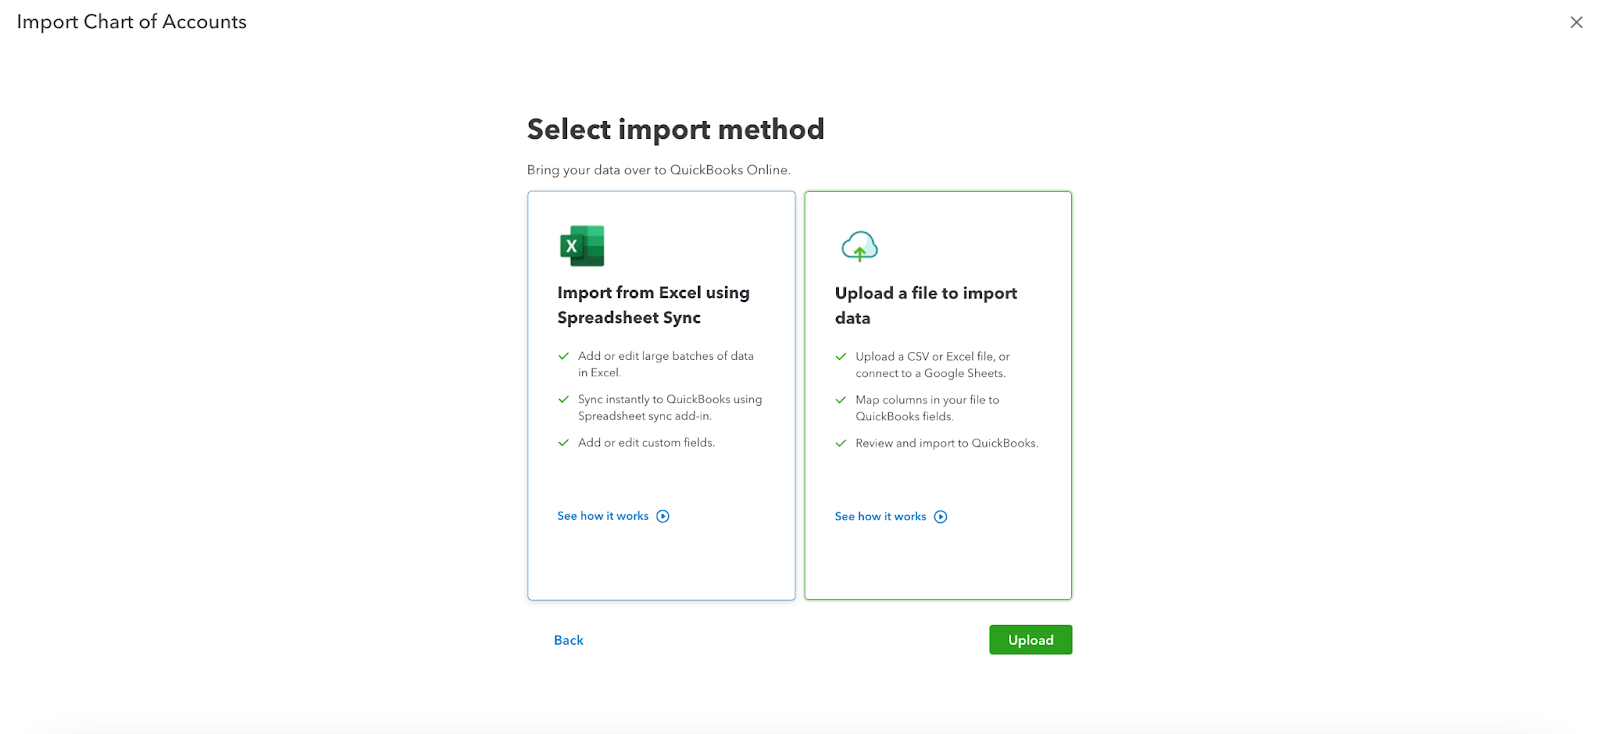Click checkmark beside 'Review and import to QuickBooks'
1600x734 pixels.
pyautogui.click(x=841, y=443)
